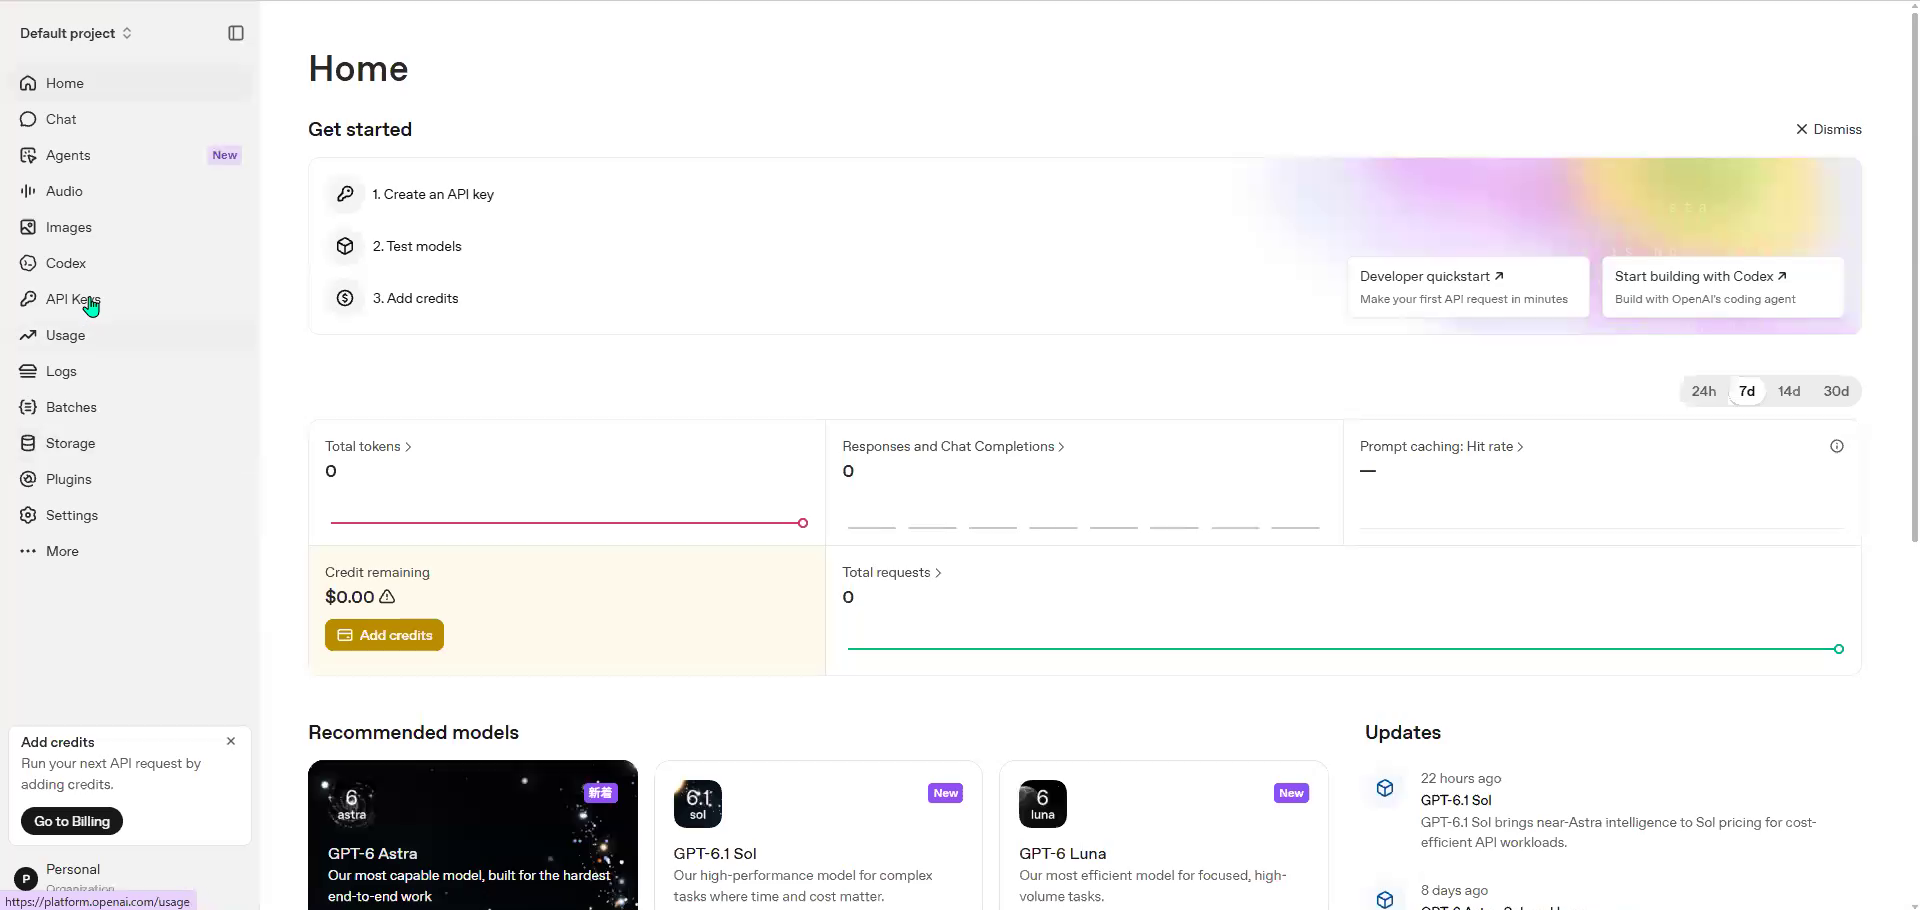The height and width of the screenshot is (910, 1920).
Task: Open step 2. Test models
Action: [x=417, y=246]
